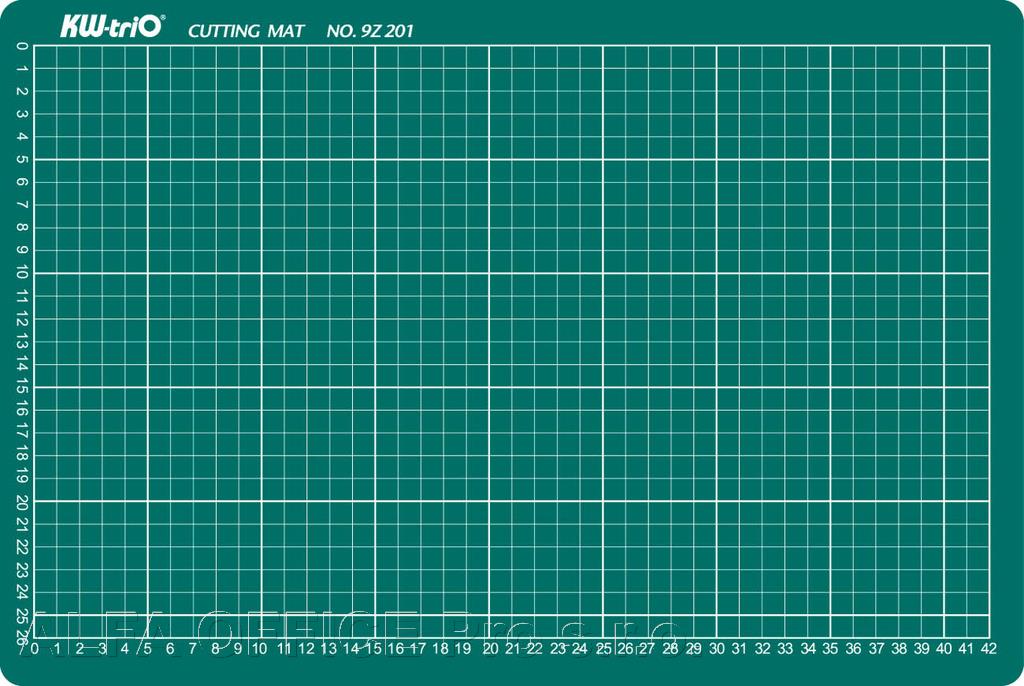Image resolution: width=1024 pixels, height=686 pixels.
Task: Click the KW-triO brand logo
Action: (x=110, y=28)
